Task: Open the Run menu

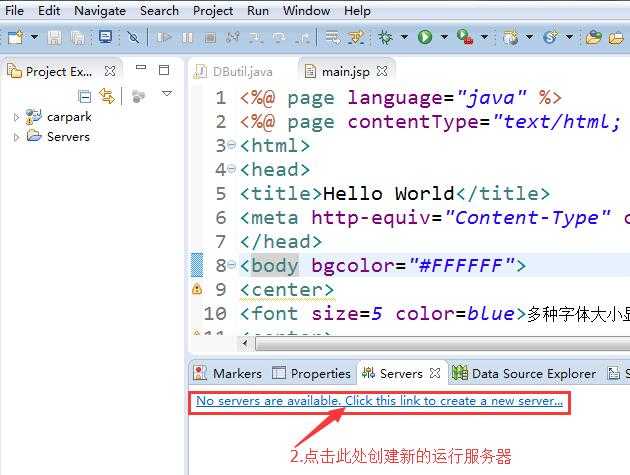Action: pos(258,10)
